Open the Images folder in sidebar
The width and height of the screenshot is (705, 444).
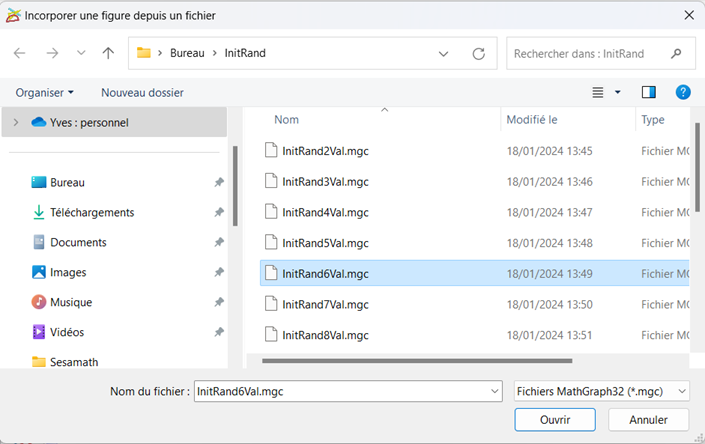(68, 272)
